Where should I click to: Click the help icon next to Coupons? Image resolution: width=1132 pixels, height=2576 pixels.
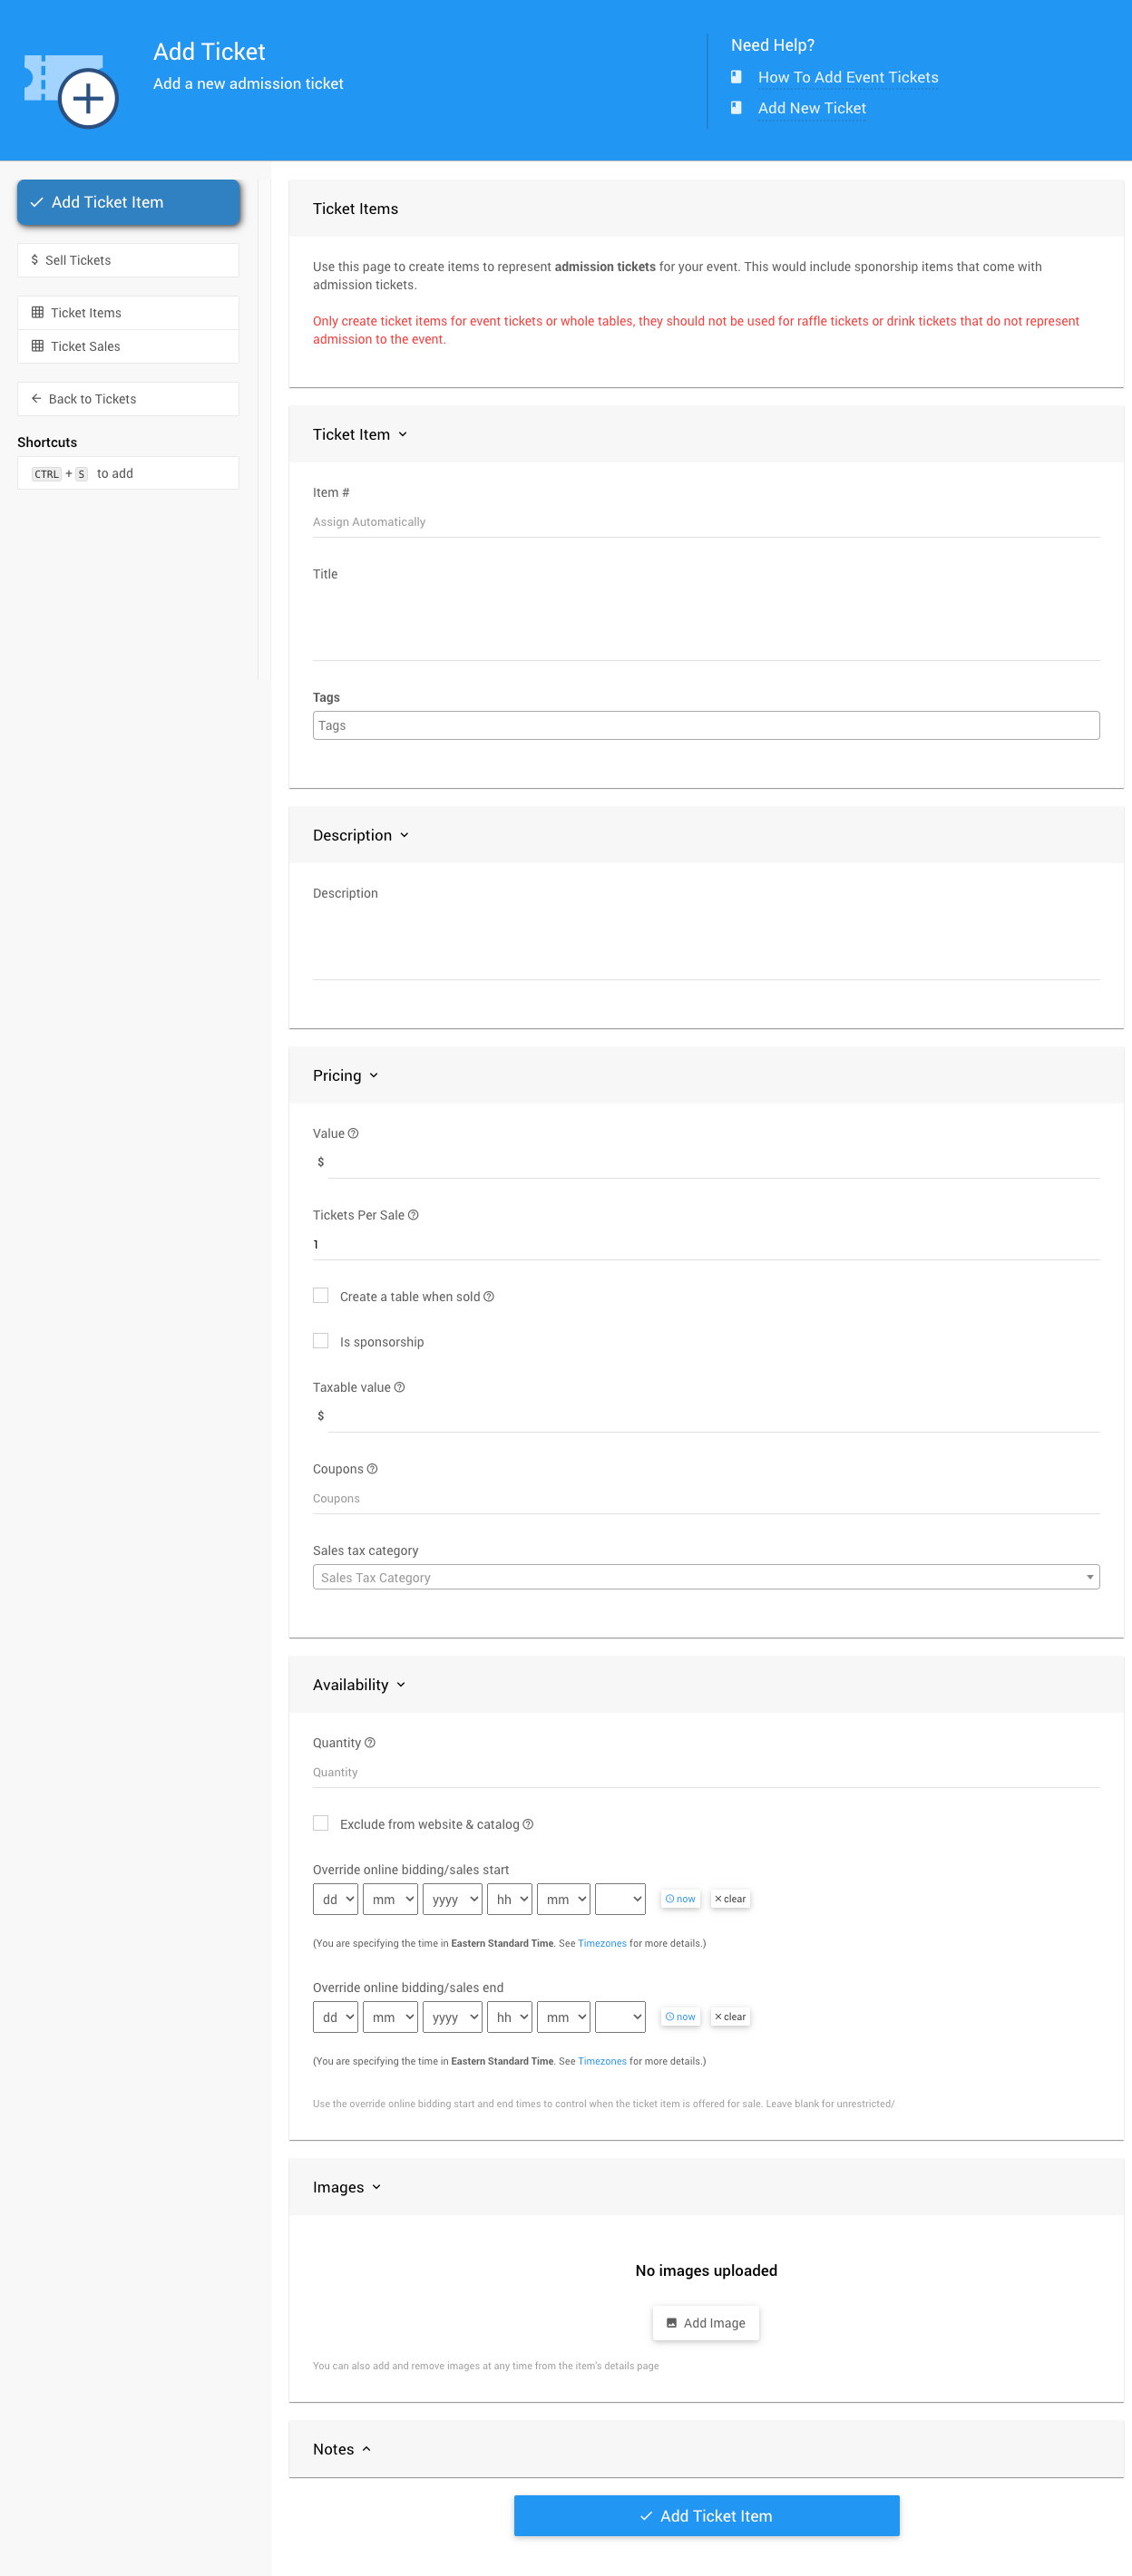click(x=372, y=1469)
